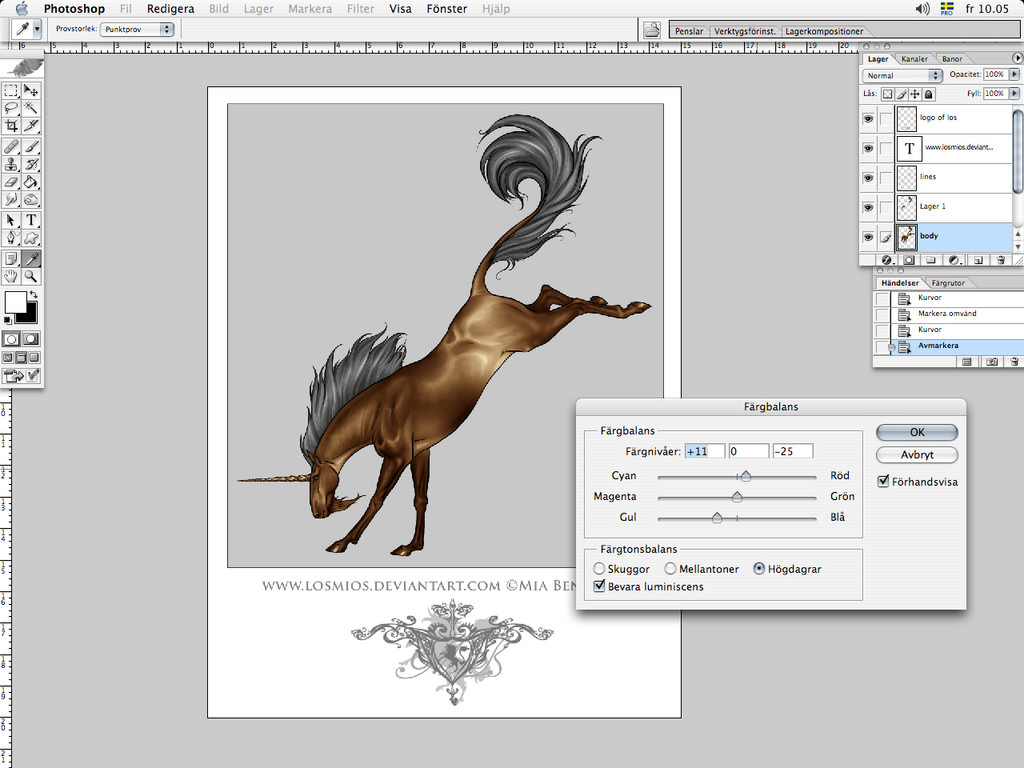
Task: Add layer mask in Layers panel
Action: 908,260
